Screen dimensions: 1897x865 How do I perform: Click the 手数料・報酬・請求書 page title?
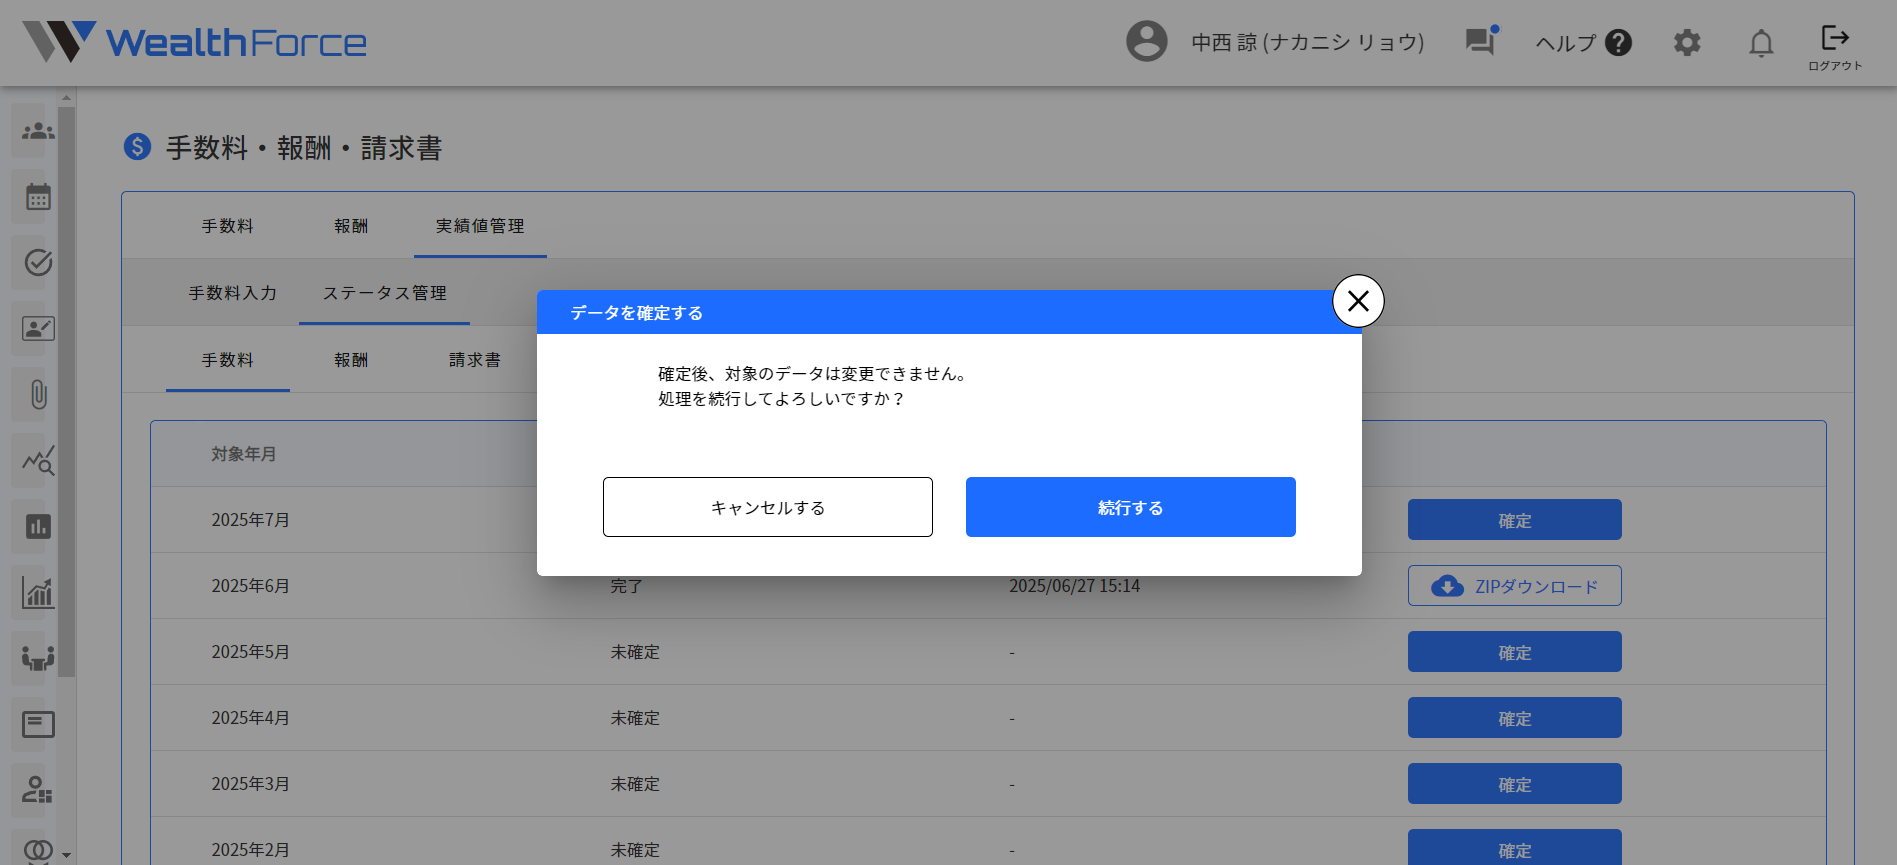(304, 148)
